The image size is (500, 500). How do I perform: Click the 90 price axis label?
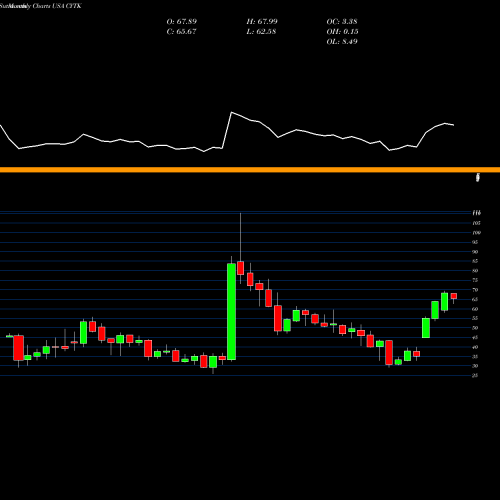click(x=475, y=252)
